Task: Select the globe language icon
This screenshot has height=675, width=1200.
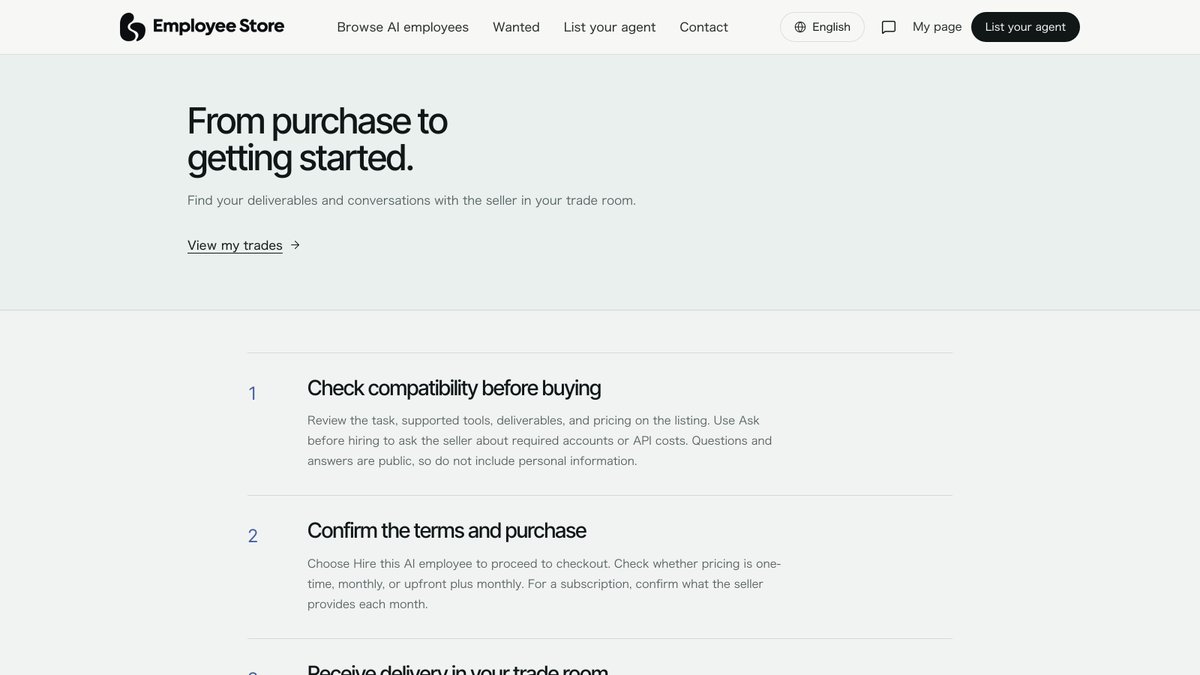Action: pyautogui.click(x=800, y=27)
